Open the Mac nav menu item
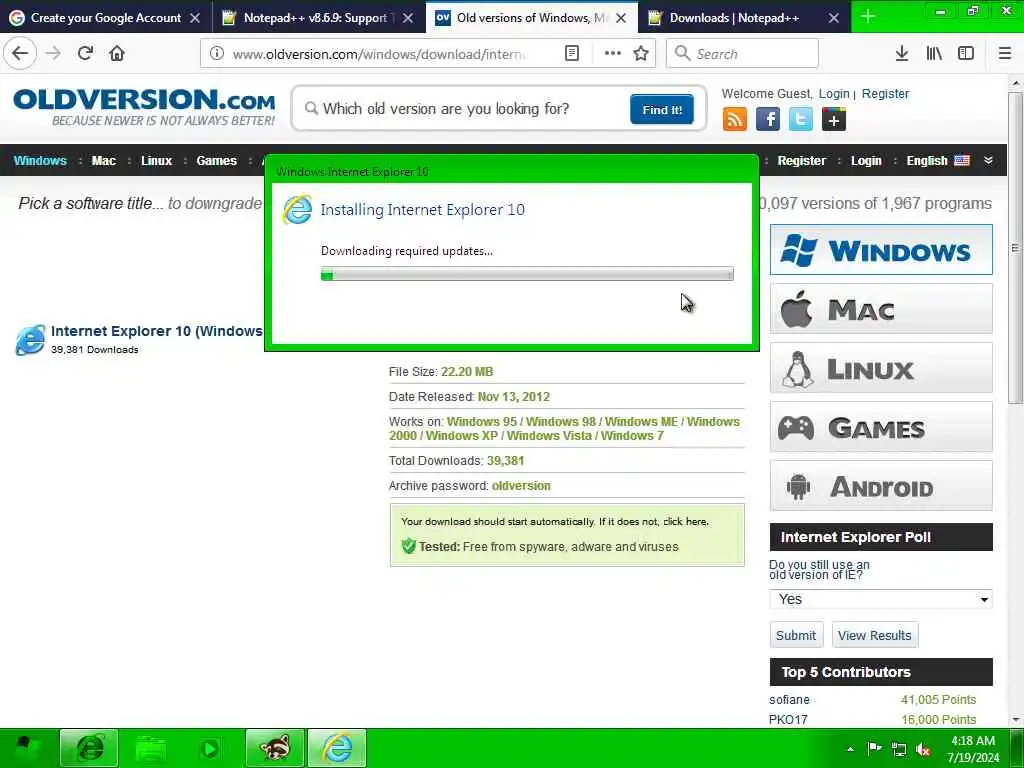This screenshot has width=1024, height=768. point(103,161)
